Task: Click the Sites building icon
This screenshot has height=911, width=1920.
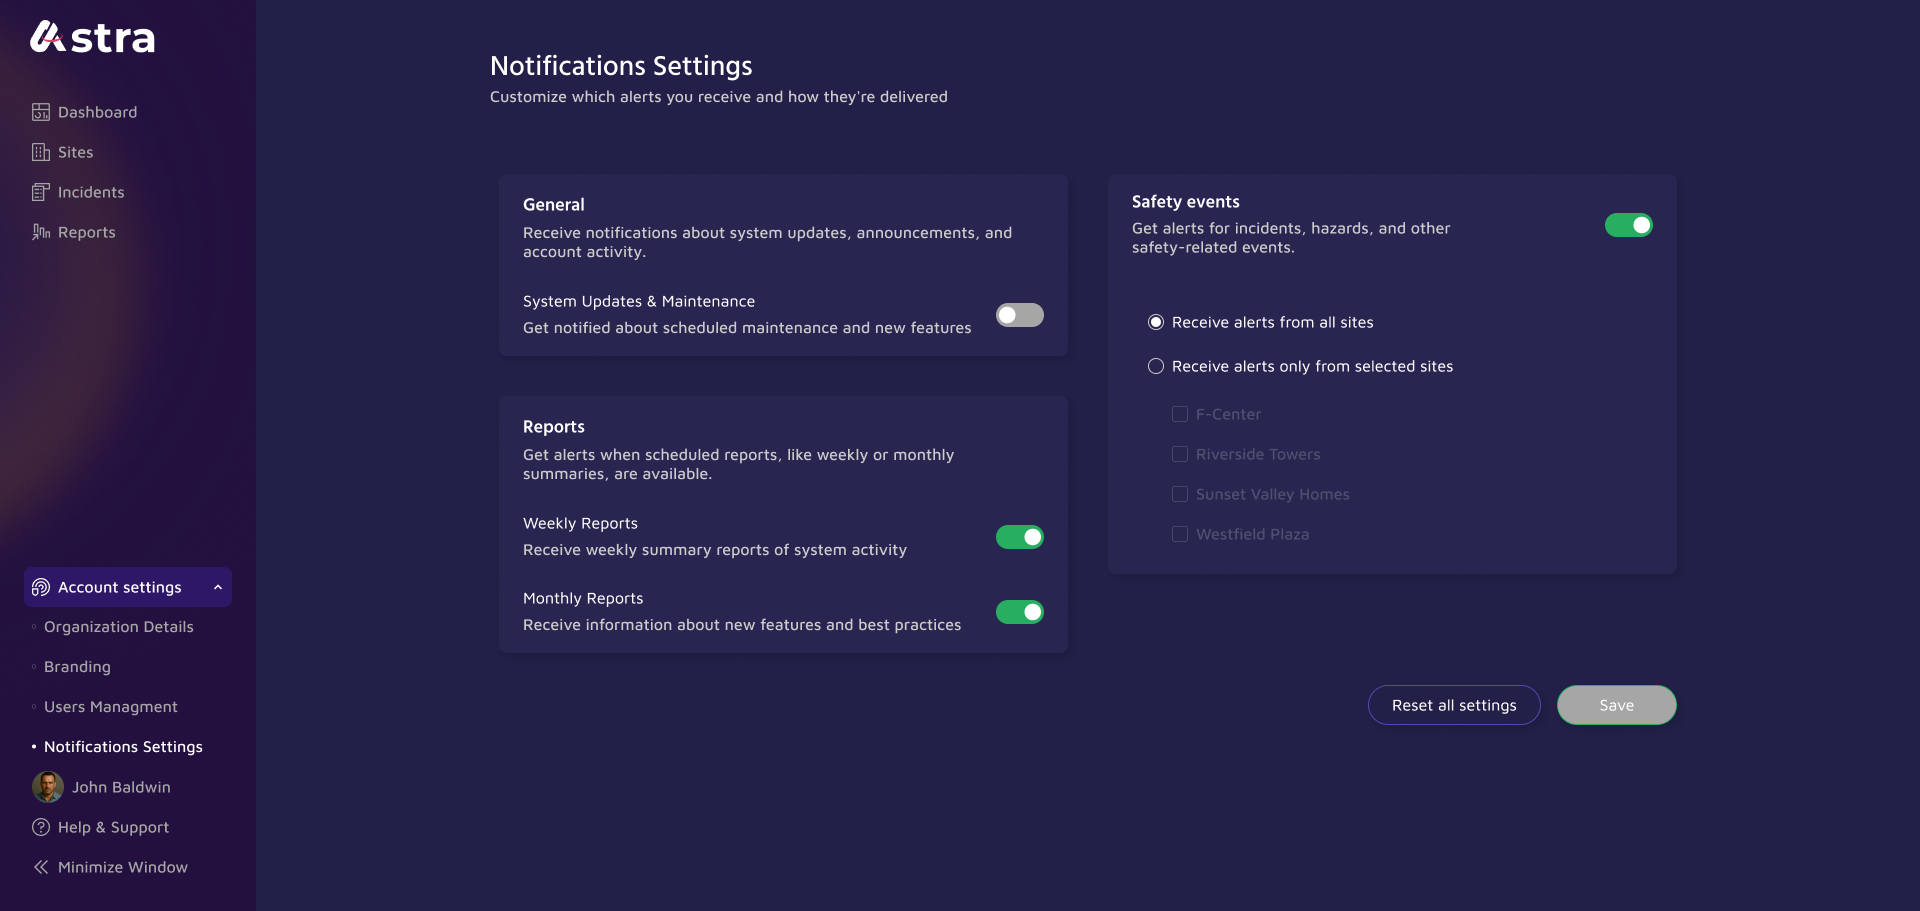Action: 41,152
